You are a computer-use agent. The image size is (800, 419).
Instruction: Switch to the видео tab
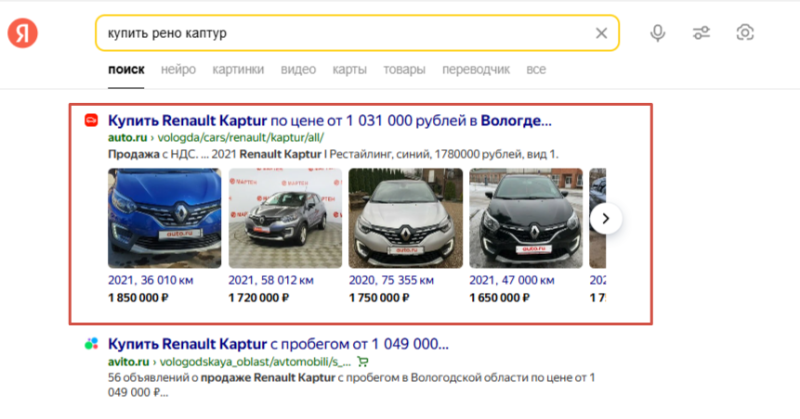298,70
